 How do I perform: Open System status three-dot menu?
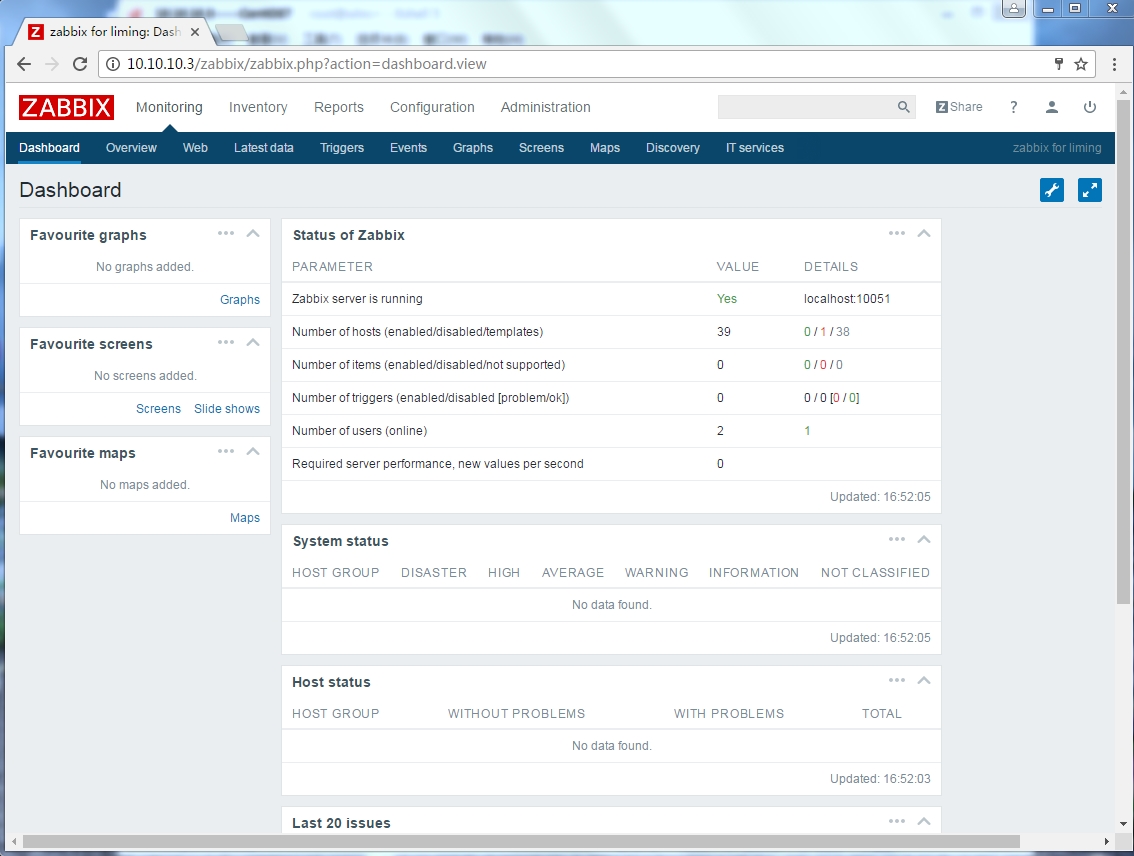coord(897,539)
